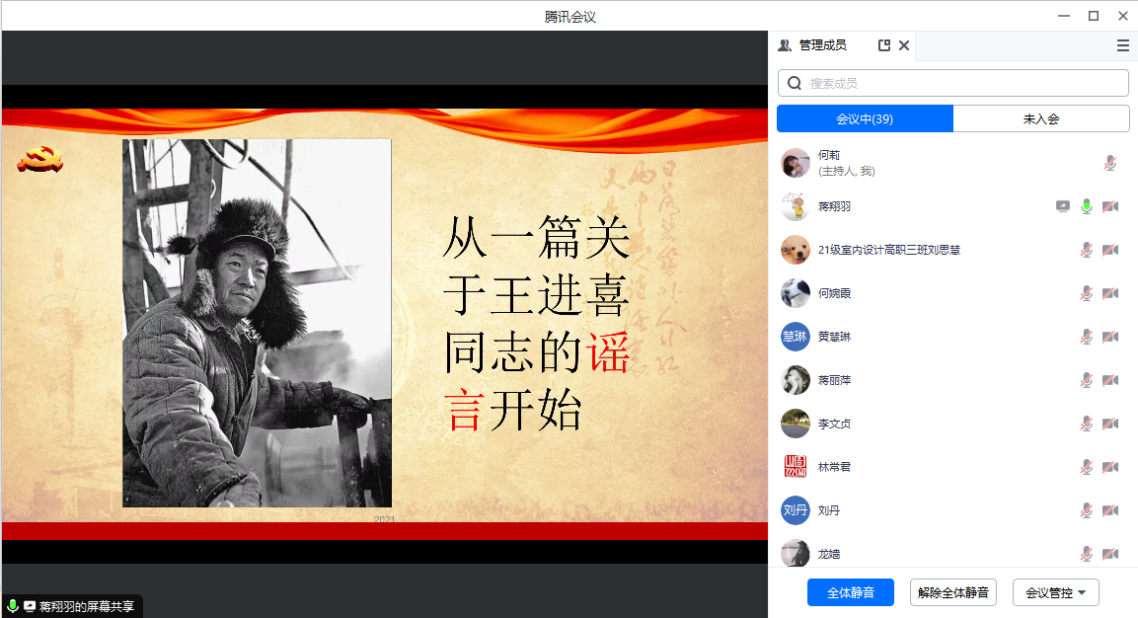
Task: Click 蒋翔羽's camera-off icon
Action: click(1110, 206)
